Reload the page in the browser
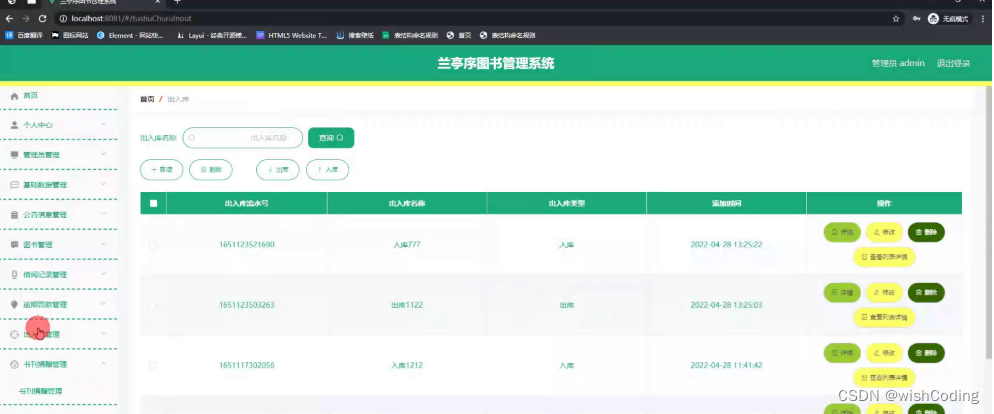This screenshot has width=994, height=414. 42,19
